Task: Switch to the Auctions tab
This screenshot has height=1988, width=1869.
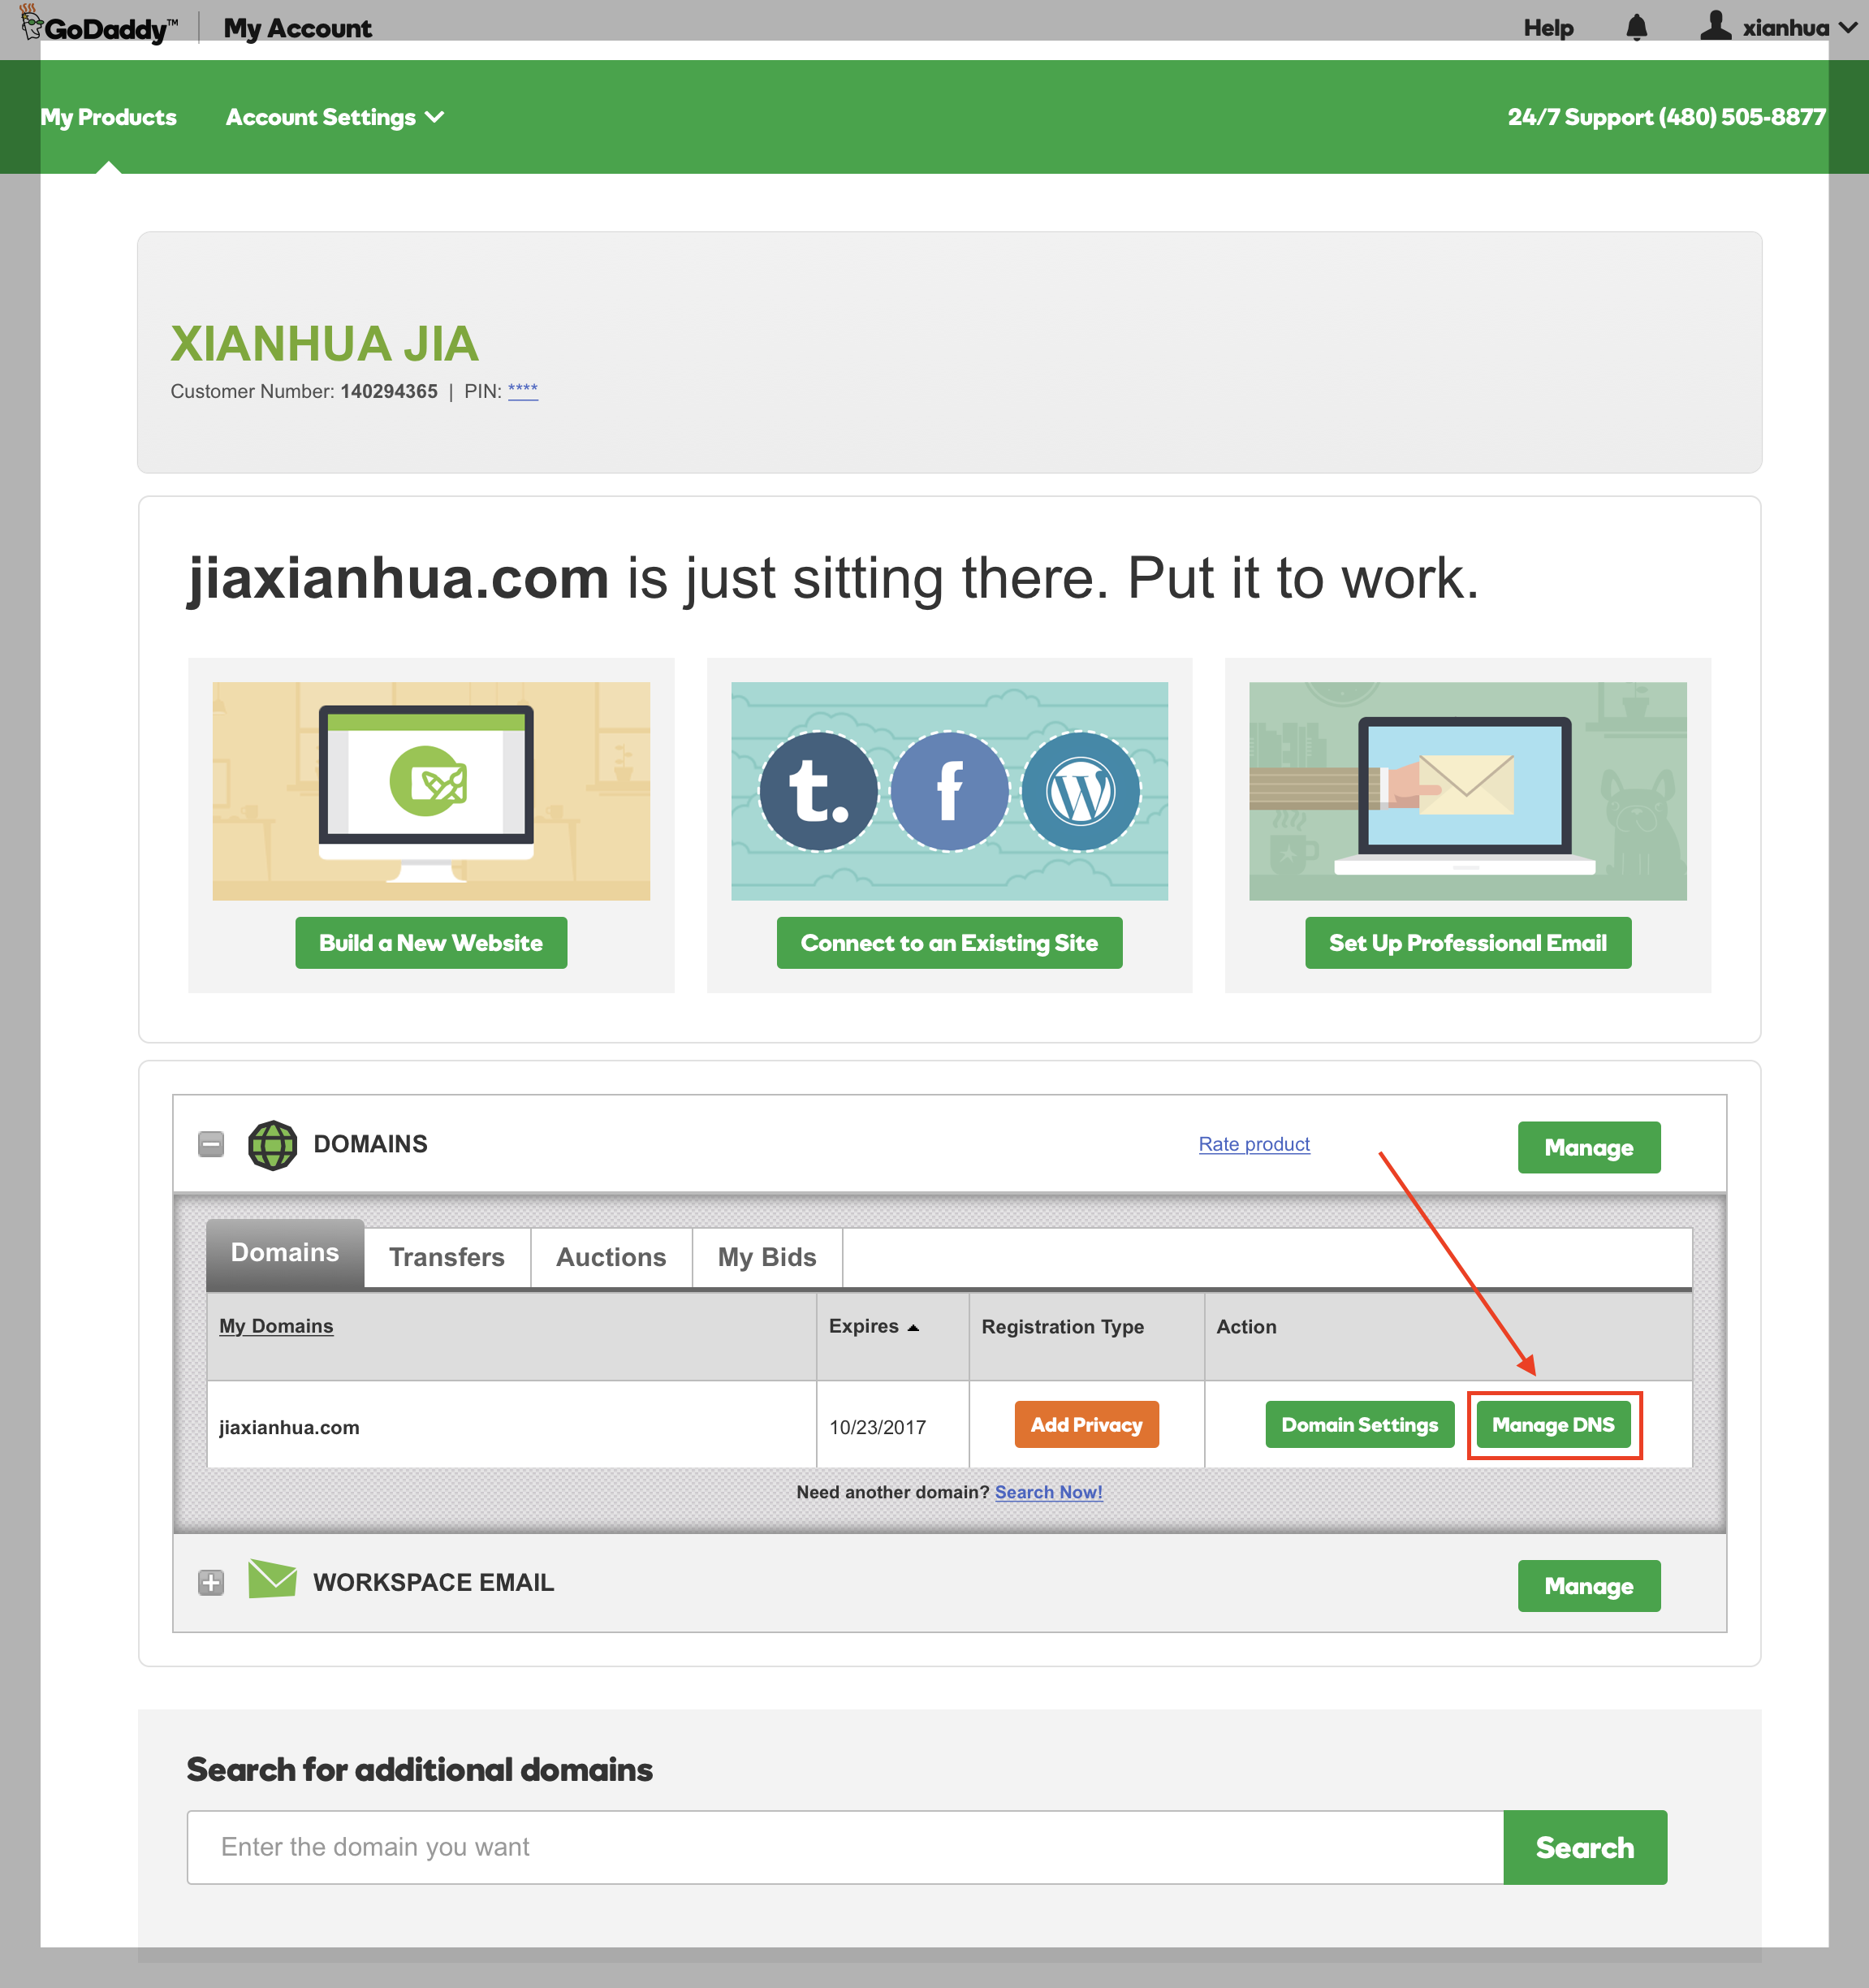Action: (x=611, y=1257)
